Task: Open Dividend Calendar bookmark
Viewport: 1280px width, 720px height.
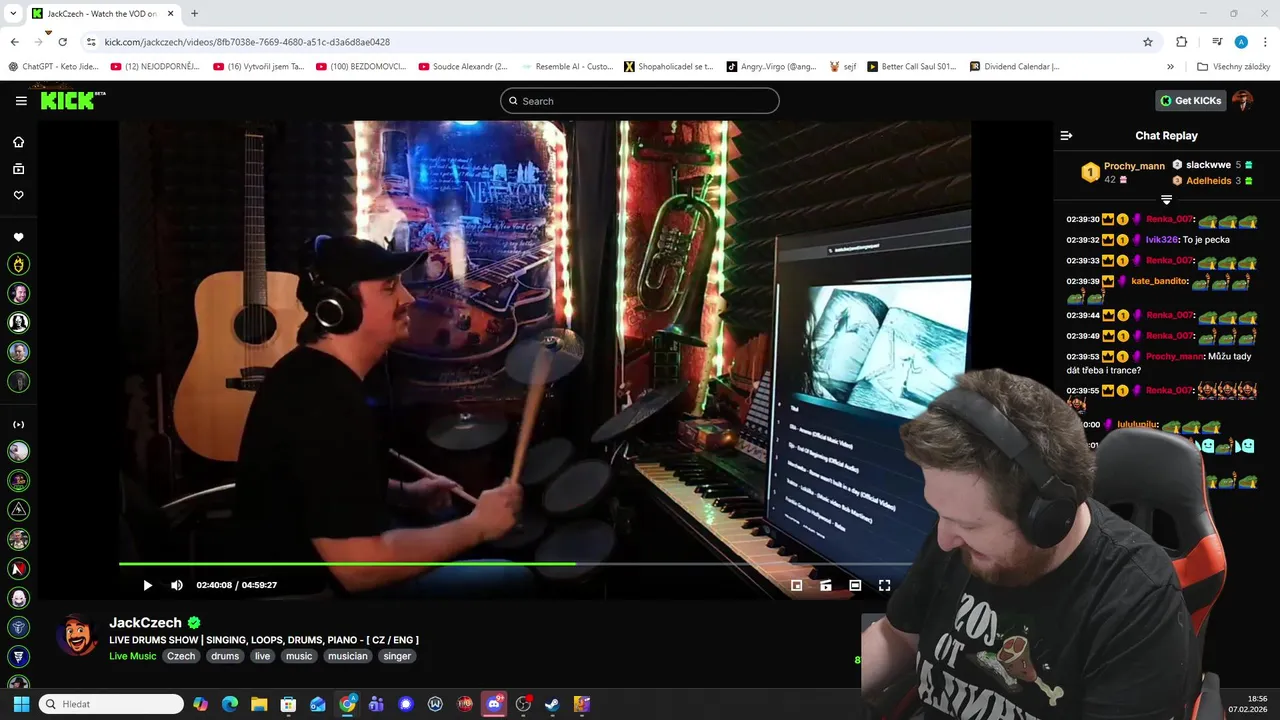Action: click(x=1015, y=67)
